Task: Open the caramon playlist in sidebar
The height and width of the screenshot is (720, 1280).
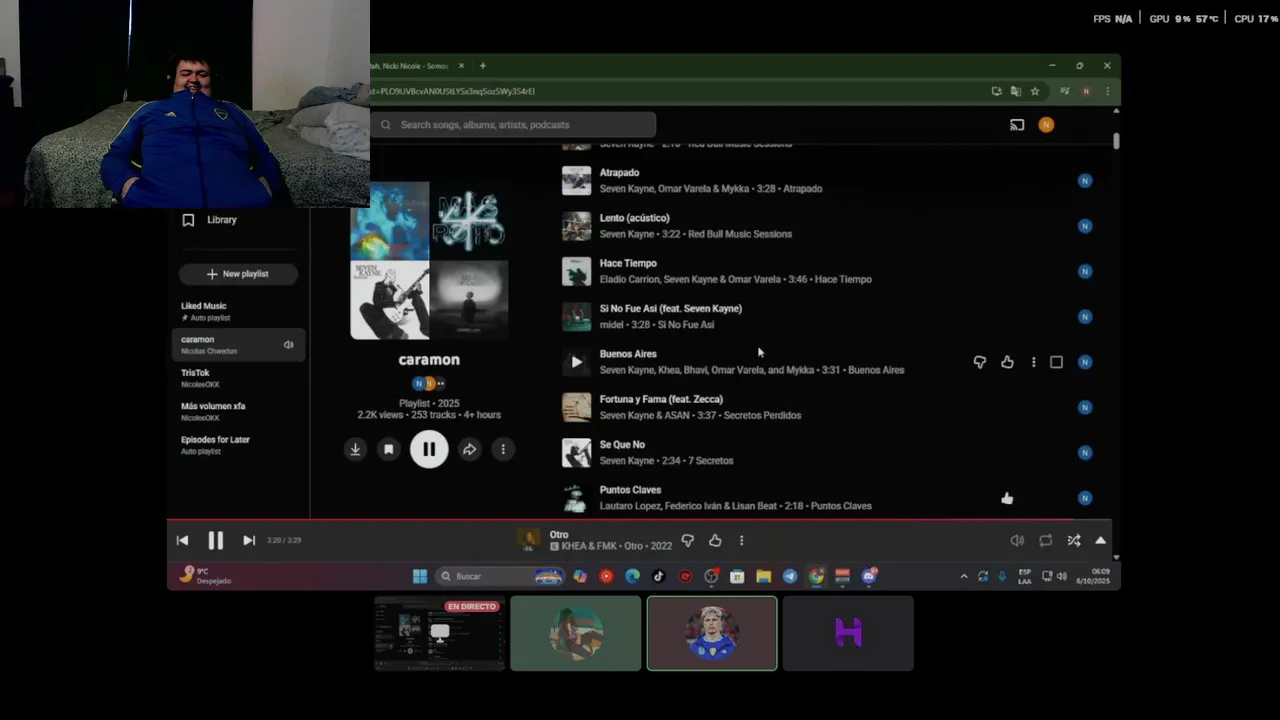Action: point(238,345)
